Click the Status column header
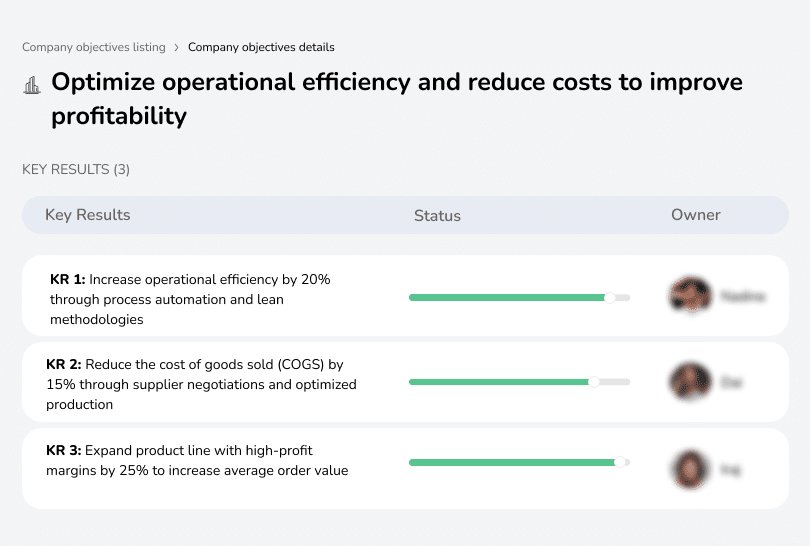 437,216
